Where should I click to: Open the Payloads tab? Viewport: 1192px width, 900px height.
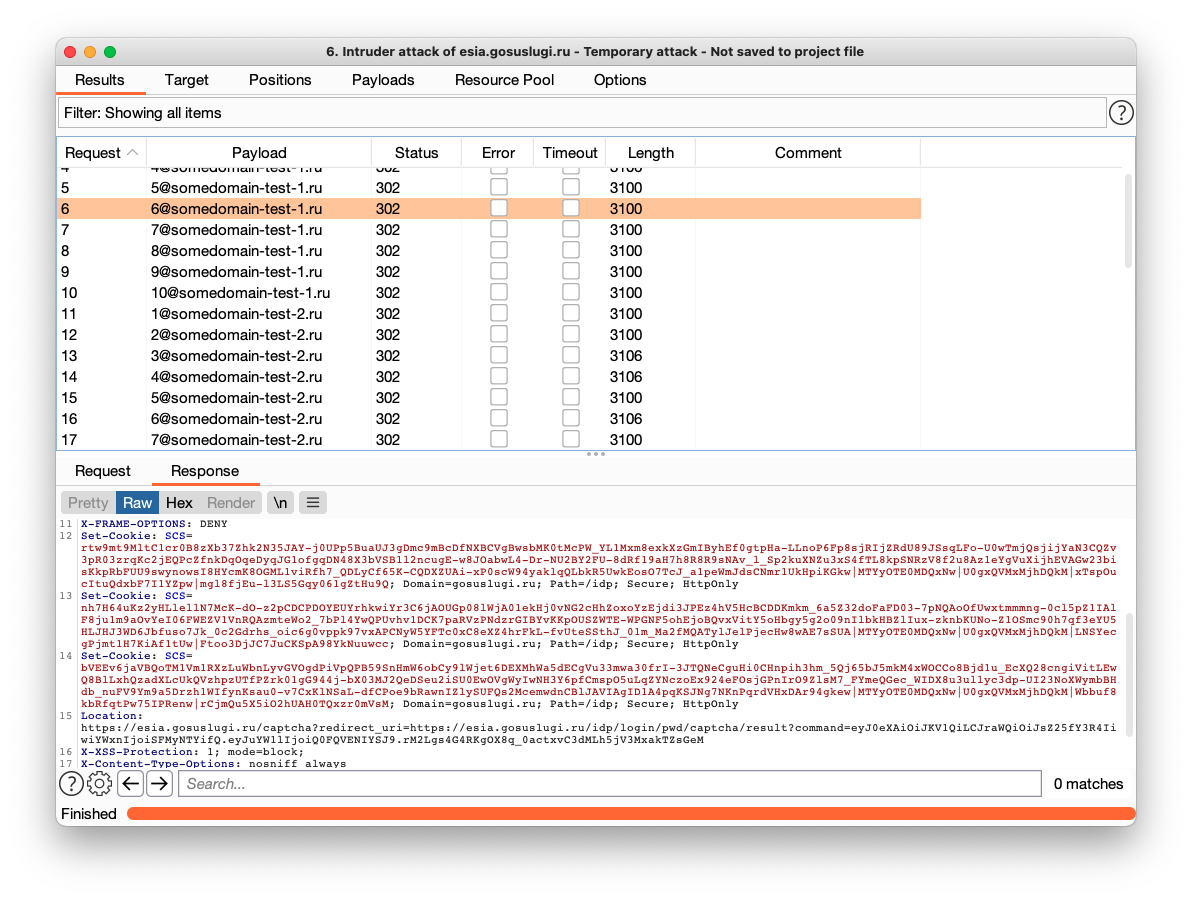382,80
